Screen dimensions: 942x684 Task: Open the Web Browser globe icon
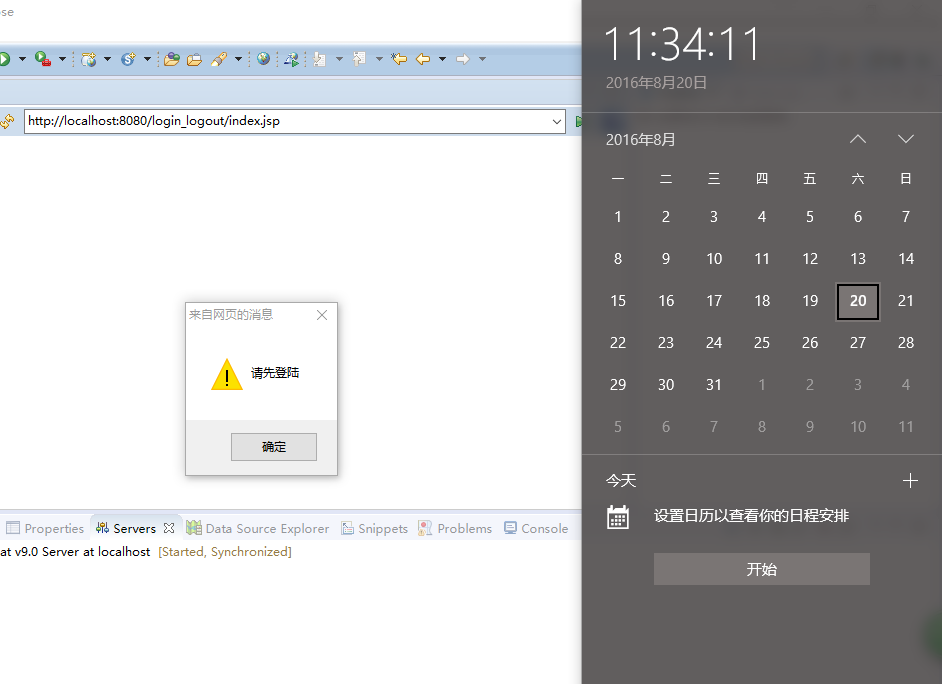pos(263,58)
